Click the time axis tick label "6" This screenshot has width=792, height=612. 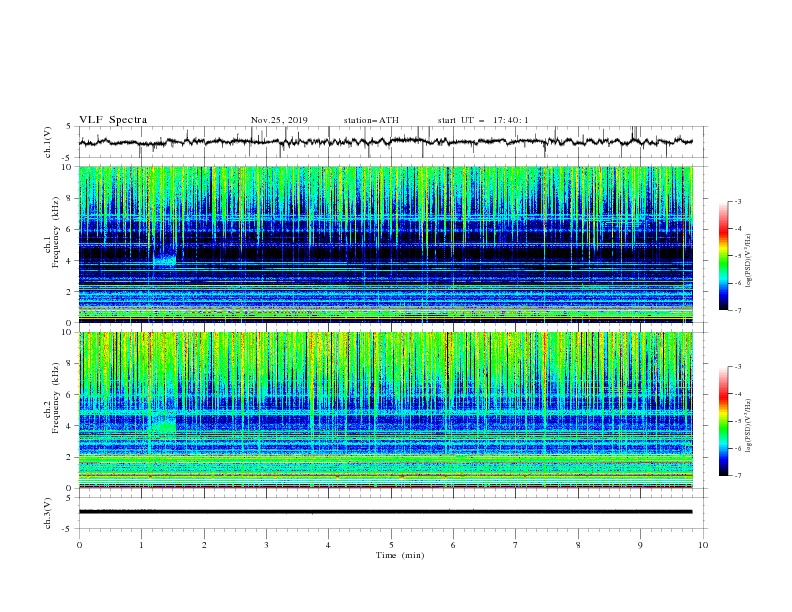click(453, 545)
